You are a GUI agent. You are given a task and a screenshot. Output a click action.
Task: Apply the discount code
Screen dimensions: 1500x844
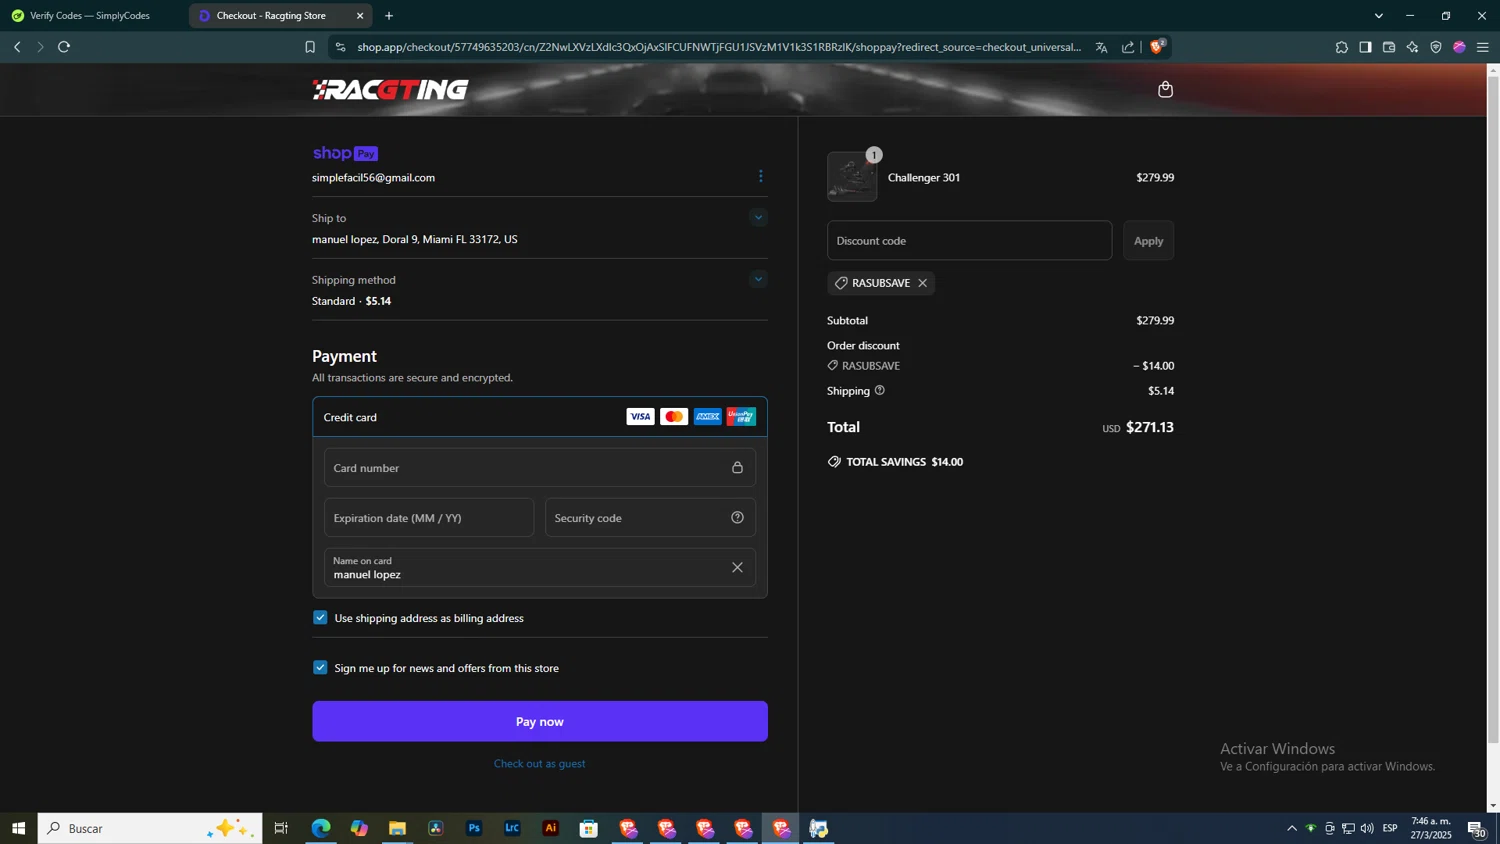[1148, 240]
